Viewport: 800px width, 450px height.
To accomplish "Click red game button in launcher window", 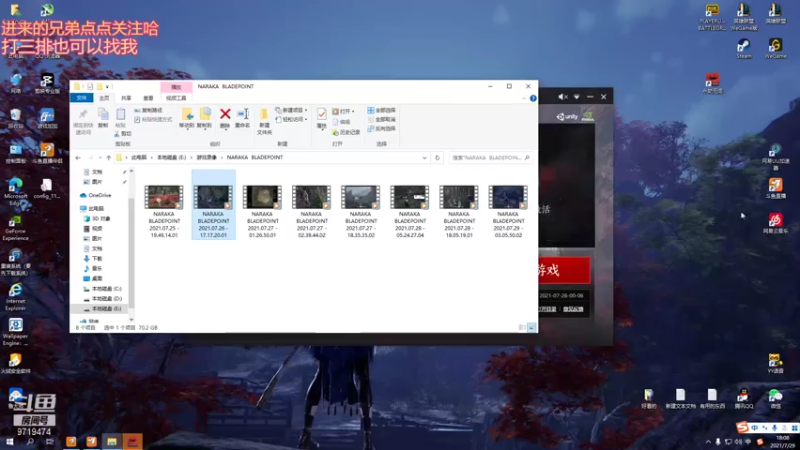I will [564, 270].
